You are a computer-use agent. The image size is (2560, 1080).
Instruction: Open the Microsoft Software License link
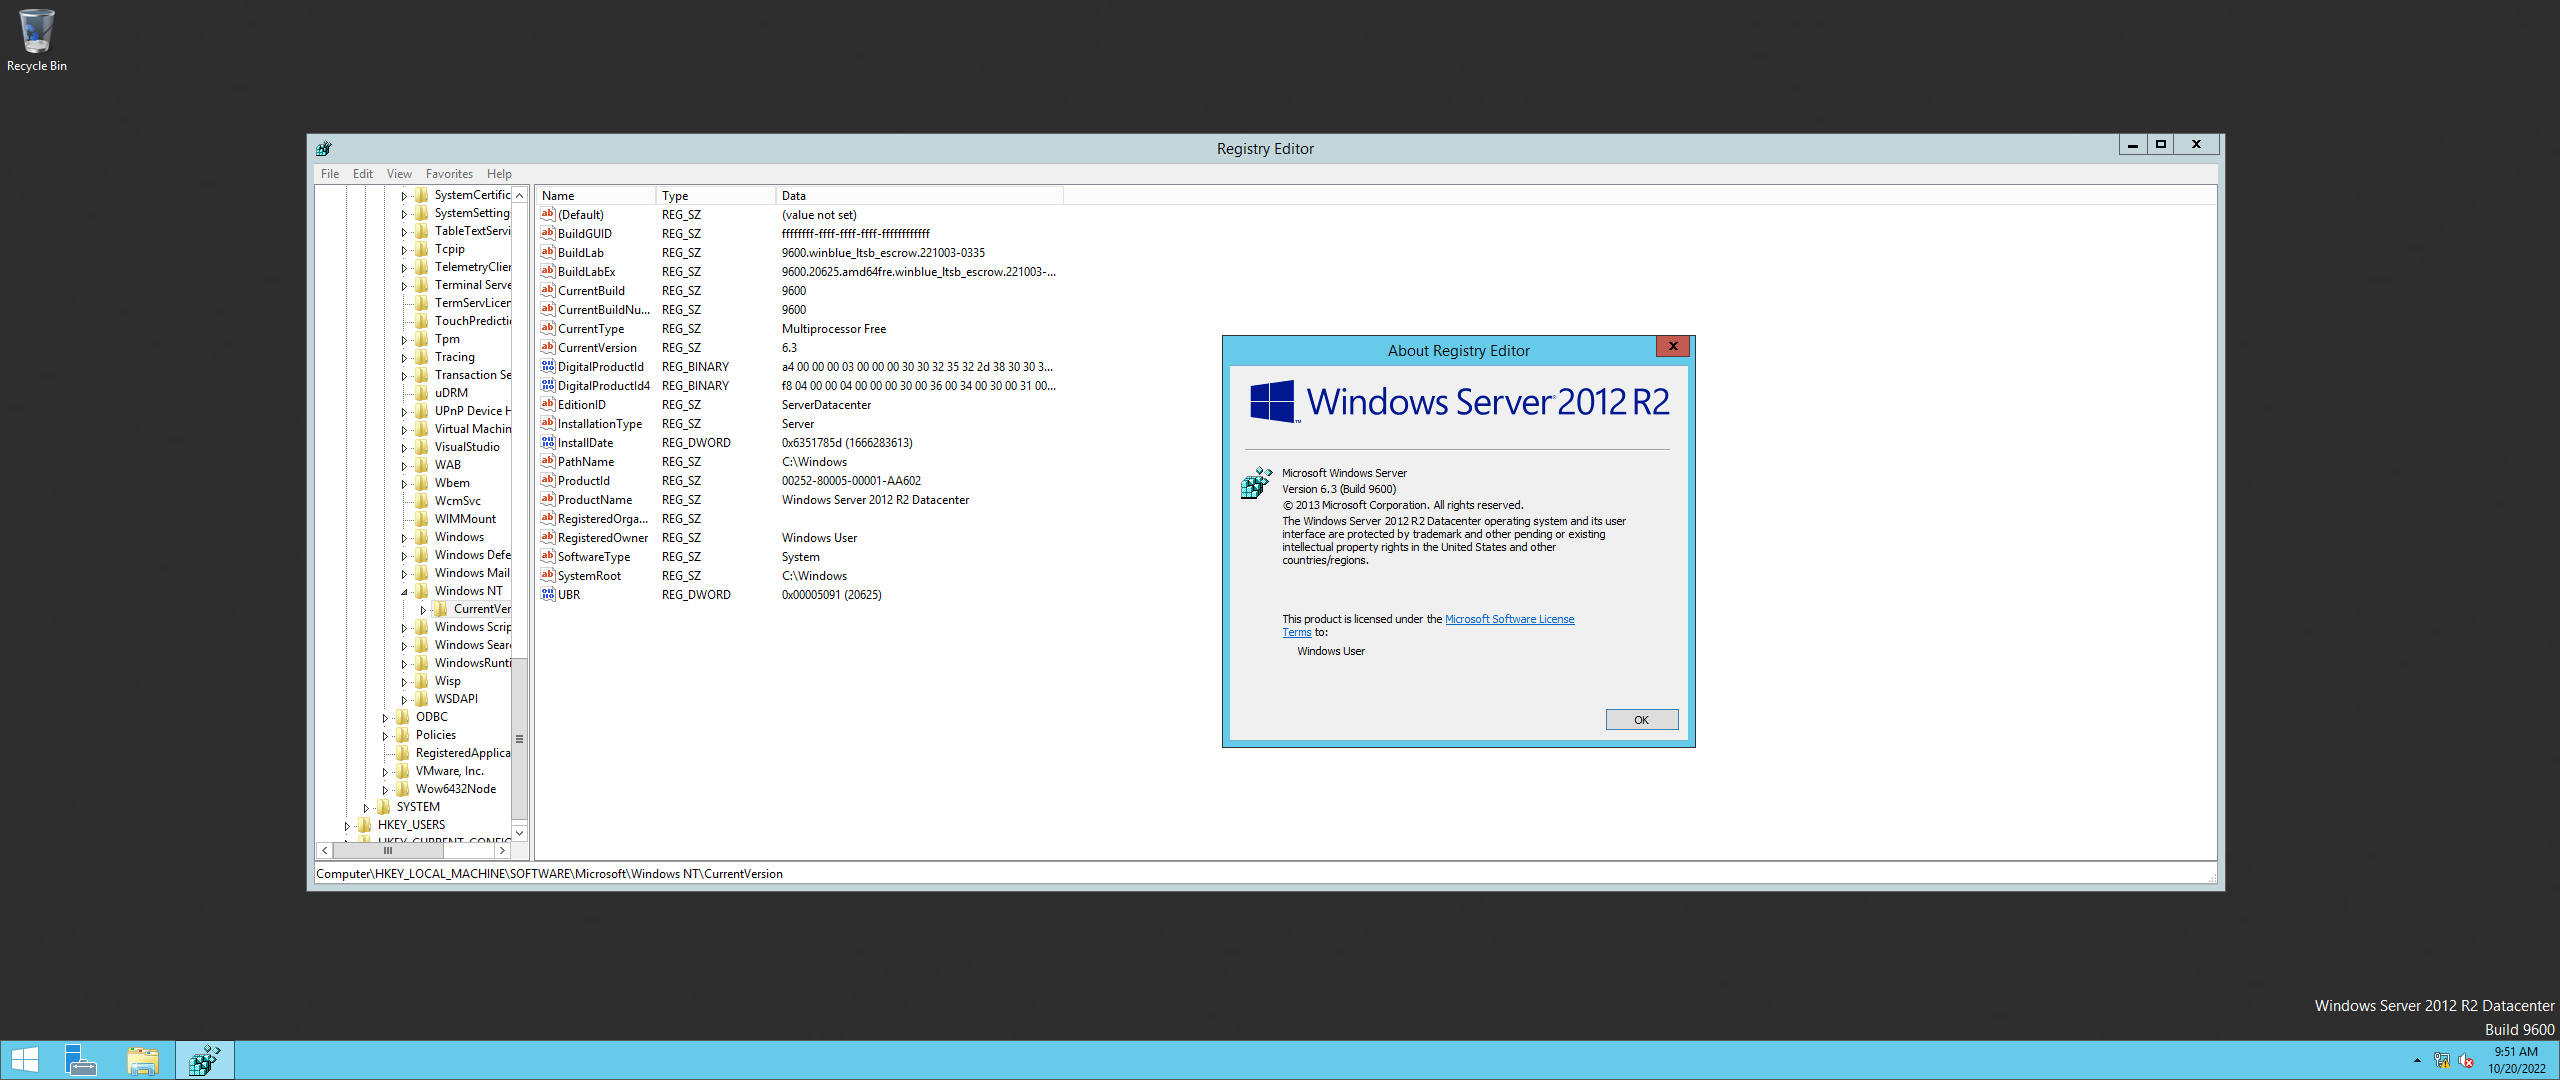pyautogui.click(x=1509, y=619)
